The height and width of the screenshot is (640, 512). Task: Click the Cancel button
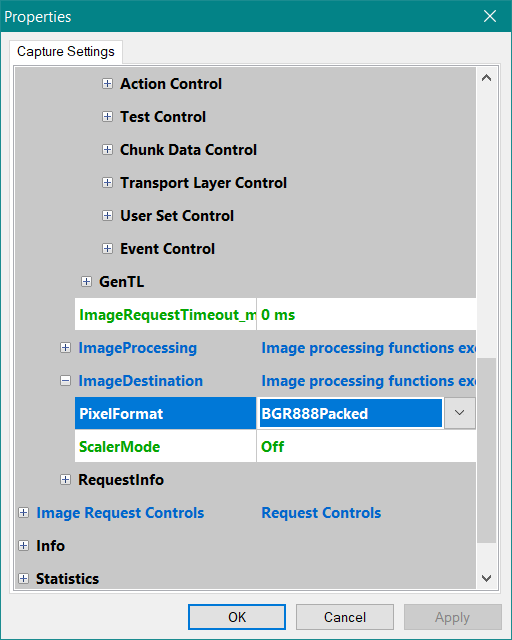tap(345, 617)
